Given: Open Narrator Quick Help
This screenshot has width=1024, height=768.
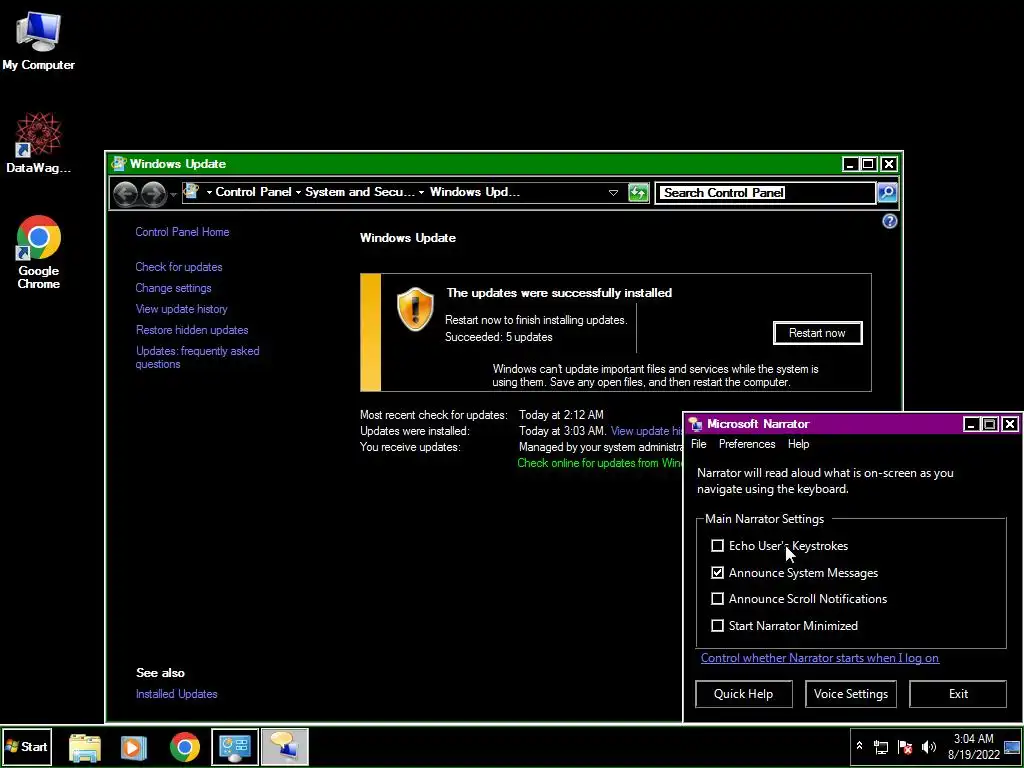Looking at the screenshot, I should coord(743,694).
